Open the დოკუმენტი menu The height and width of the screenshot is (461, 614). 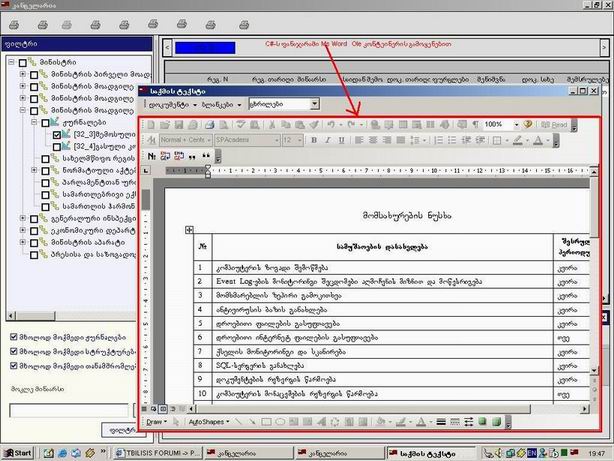pyautogui.click(x=173, y=105)
